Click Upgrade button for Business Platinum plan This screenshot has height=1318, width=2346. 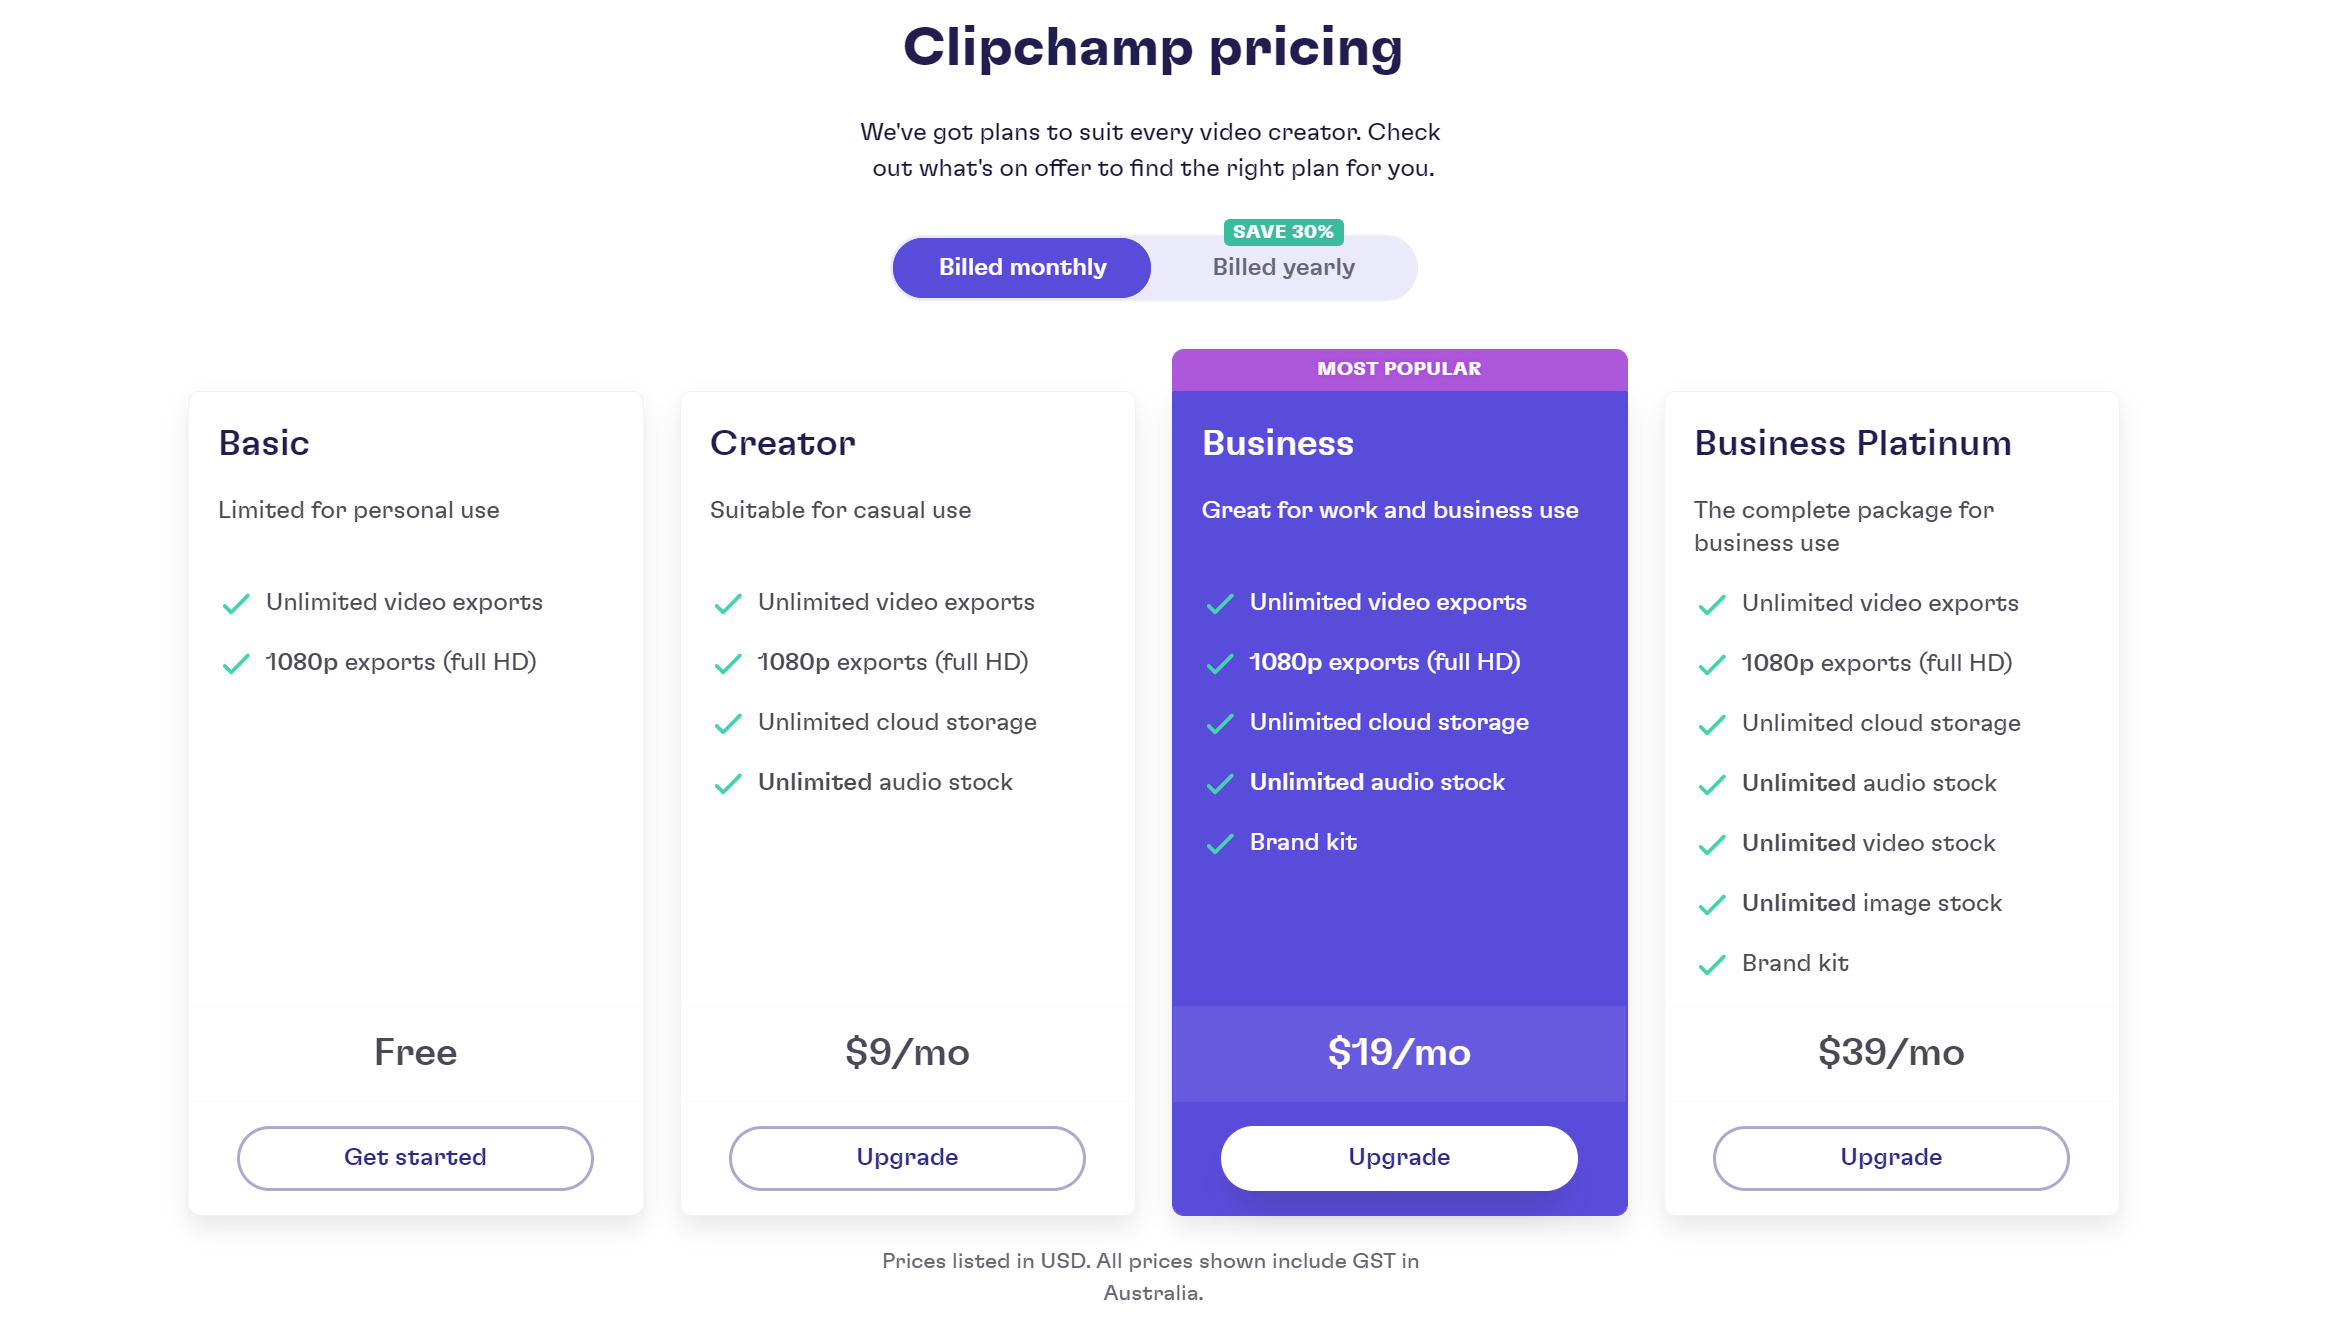pyautogui.click(x=1888, y=1157)
